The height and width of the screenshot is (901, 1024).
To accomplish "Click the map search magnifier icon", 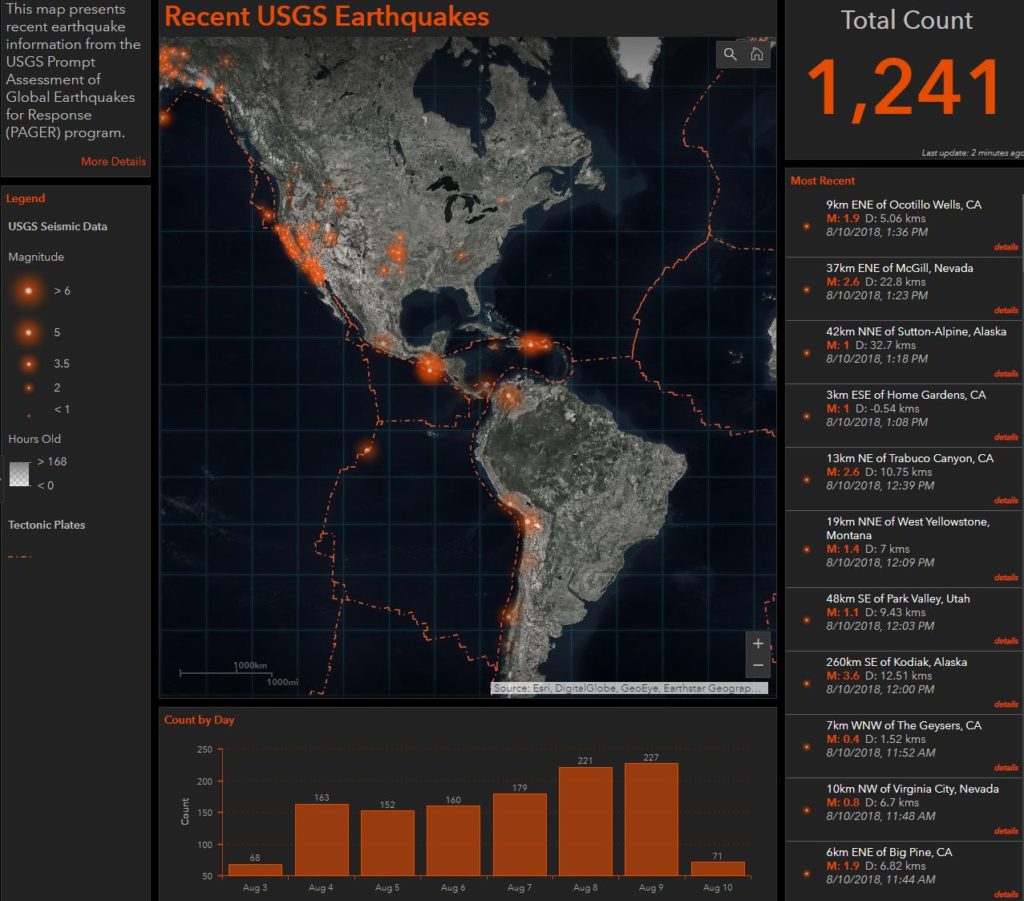I will point(730,54).
